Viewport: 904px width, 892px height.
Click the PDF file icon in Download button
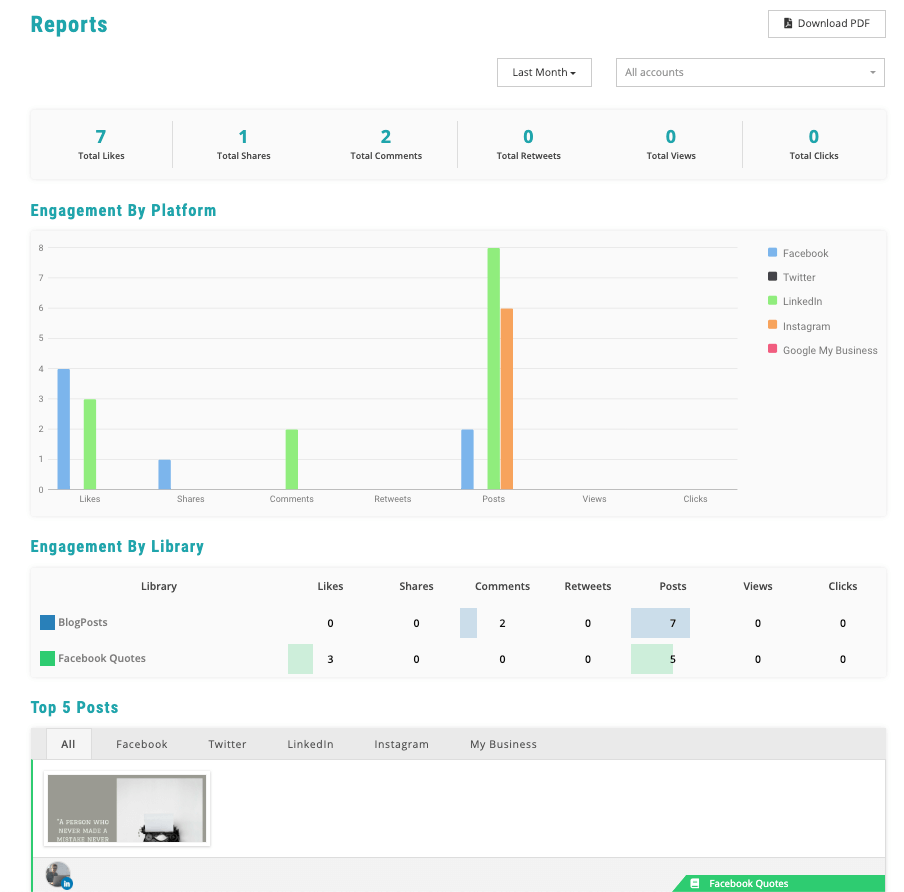point(788,24)
